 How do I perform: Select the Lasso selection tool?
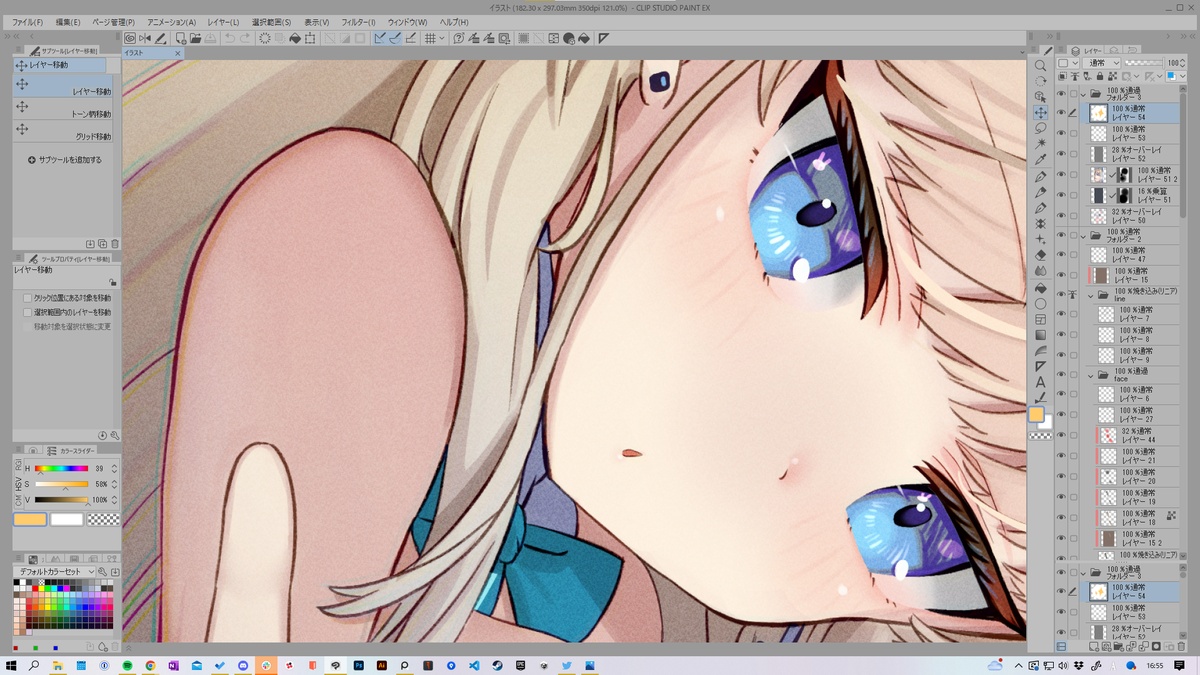click(x=1041, y=128)
